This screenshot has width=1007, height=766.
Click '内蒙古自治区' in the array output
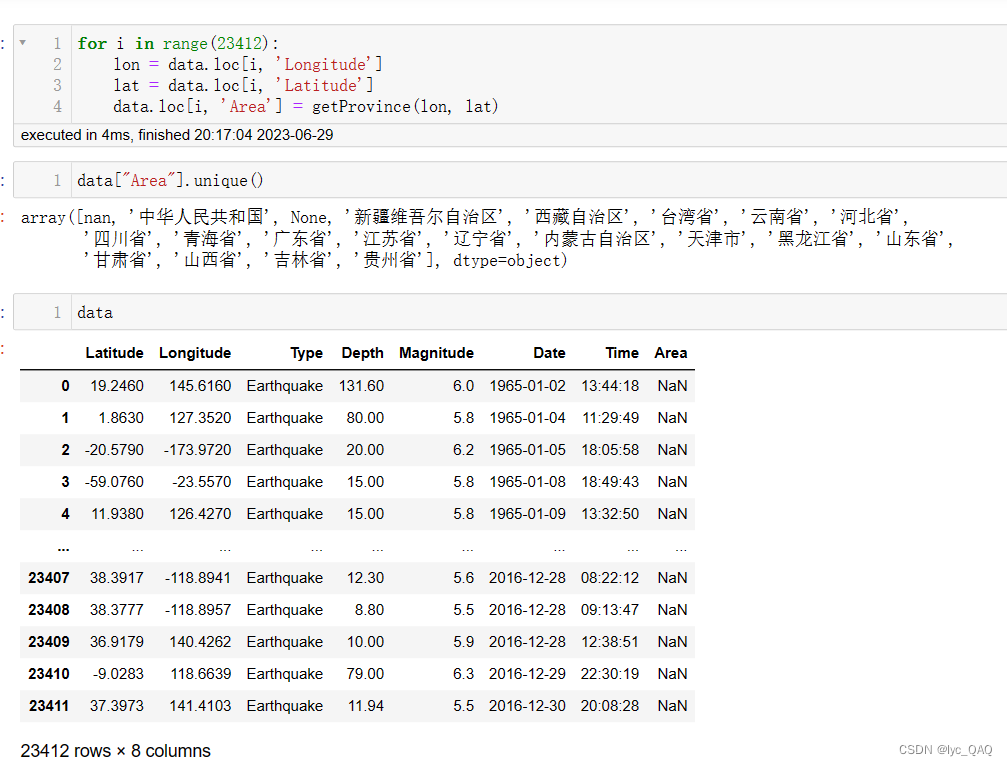point(597,239)
